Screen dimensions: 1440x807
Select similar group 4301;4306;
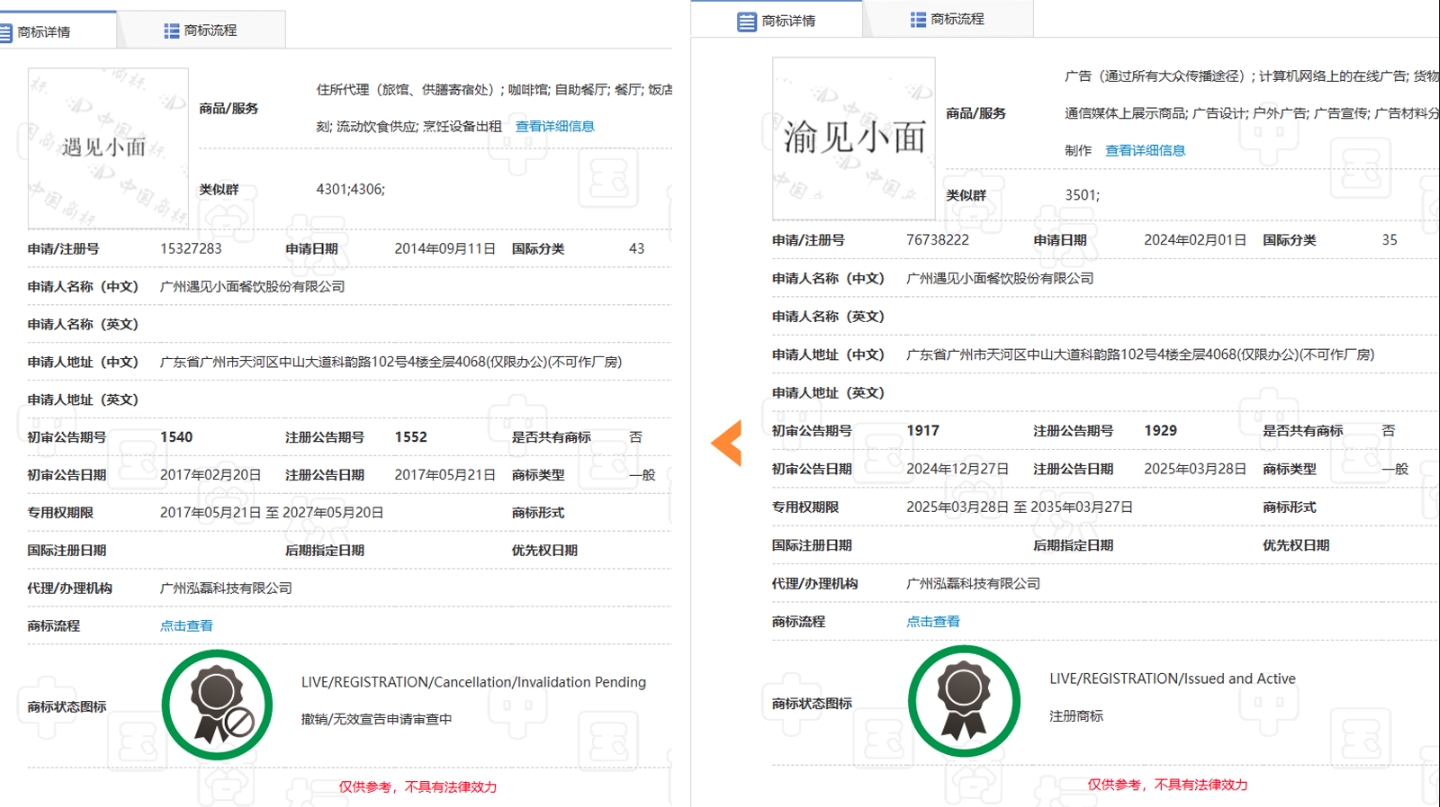tap(350, 189)
